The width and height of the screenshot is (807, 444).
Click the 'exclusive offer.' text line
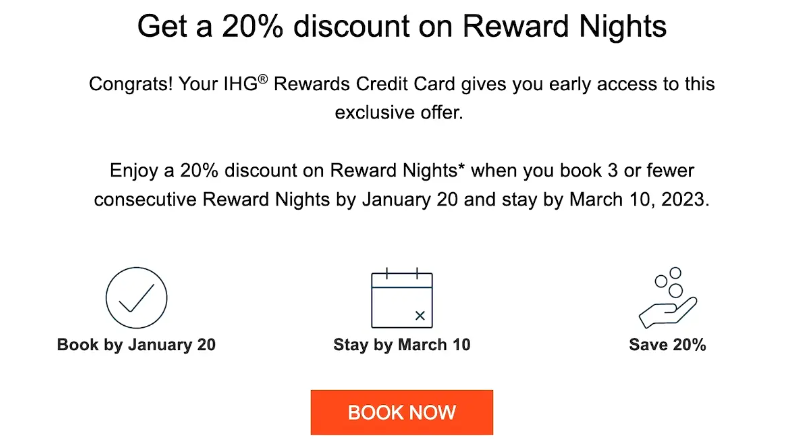click(x=401, y=113)
